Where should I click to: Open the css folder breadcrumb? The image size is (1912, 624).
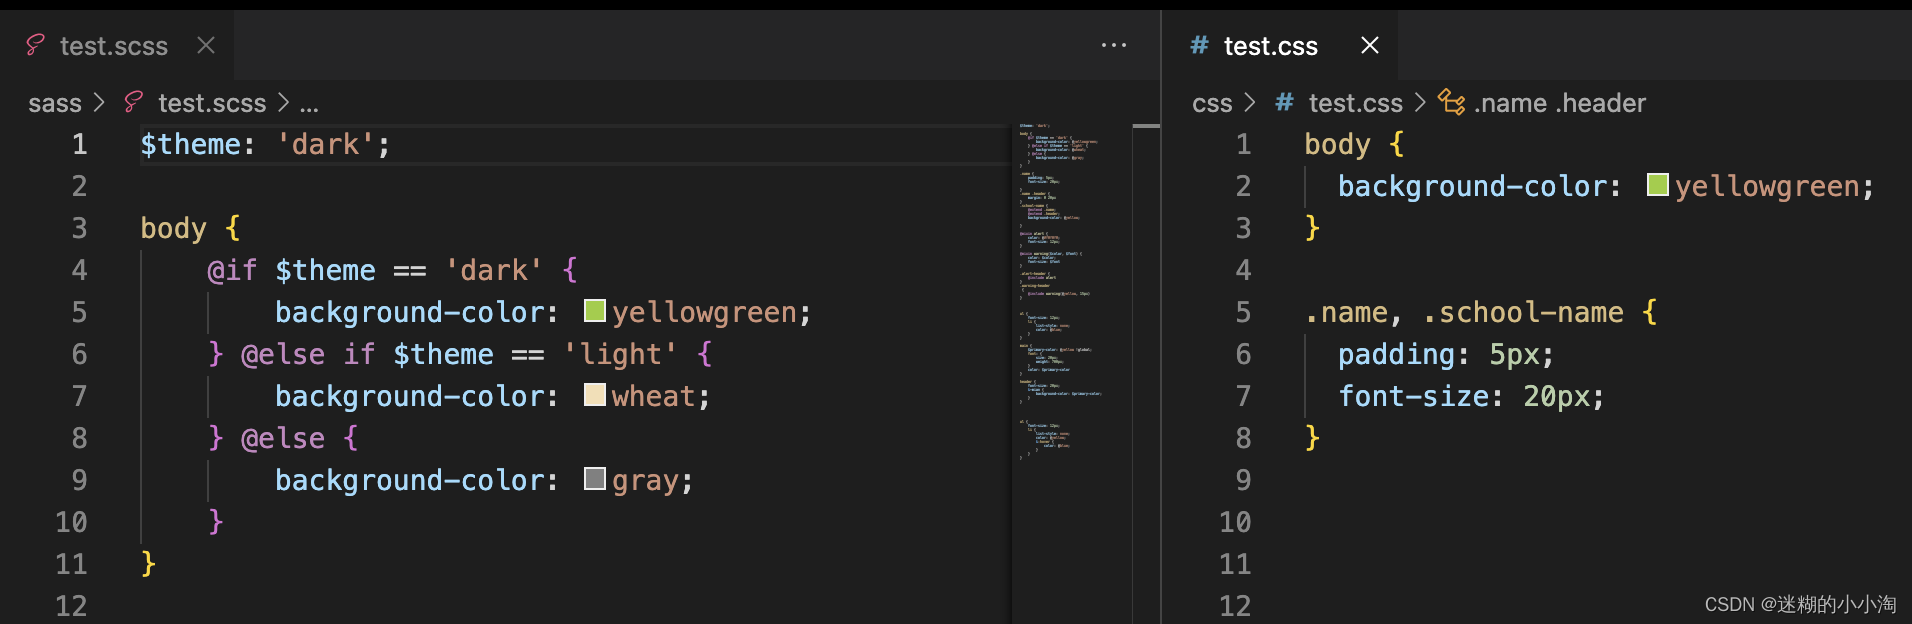click(x=1212, y=103)
